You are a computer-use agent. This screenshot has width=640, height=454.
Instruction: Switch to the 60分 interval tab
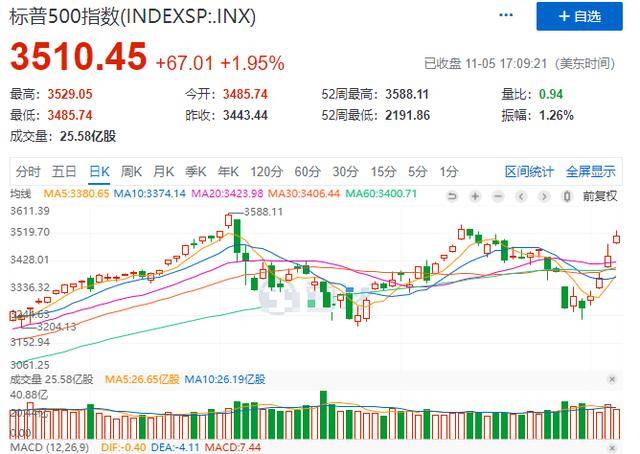coord(307,171)
